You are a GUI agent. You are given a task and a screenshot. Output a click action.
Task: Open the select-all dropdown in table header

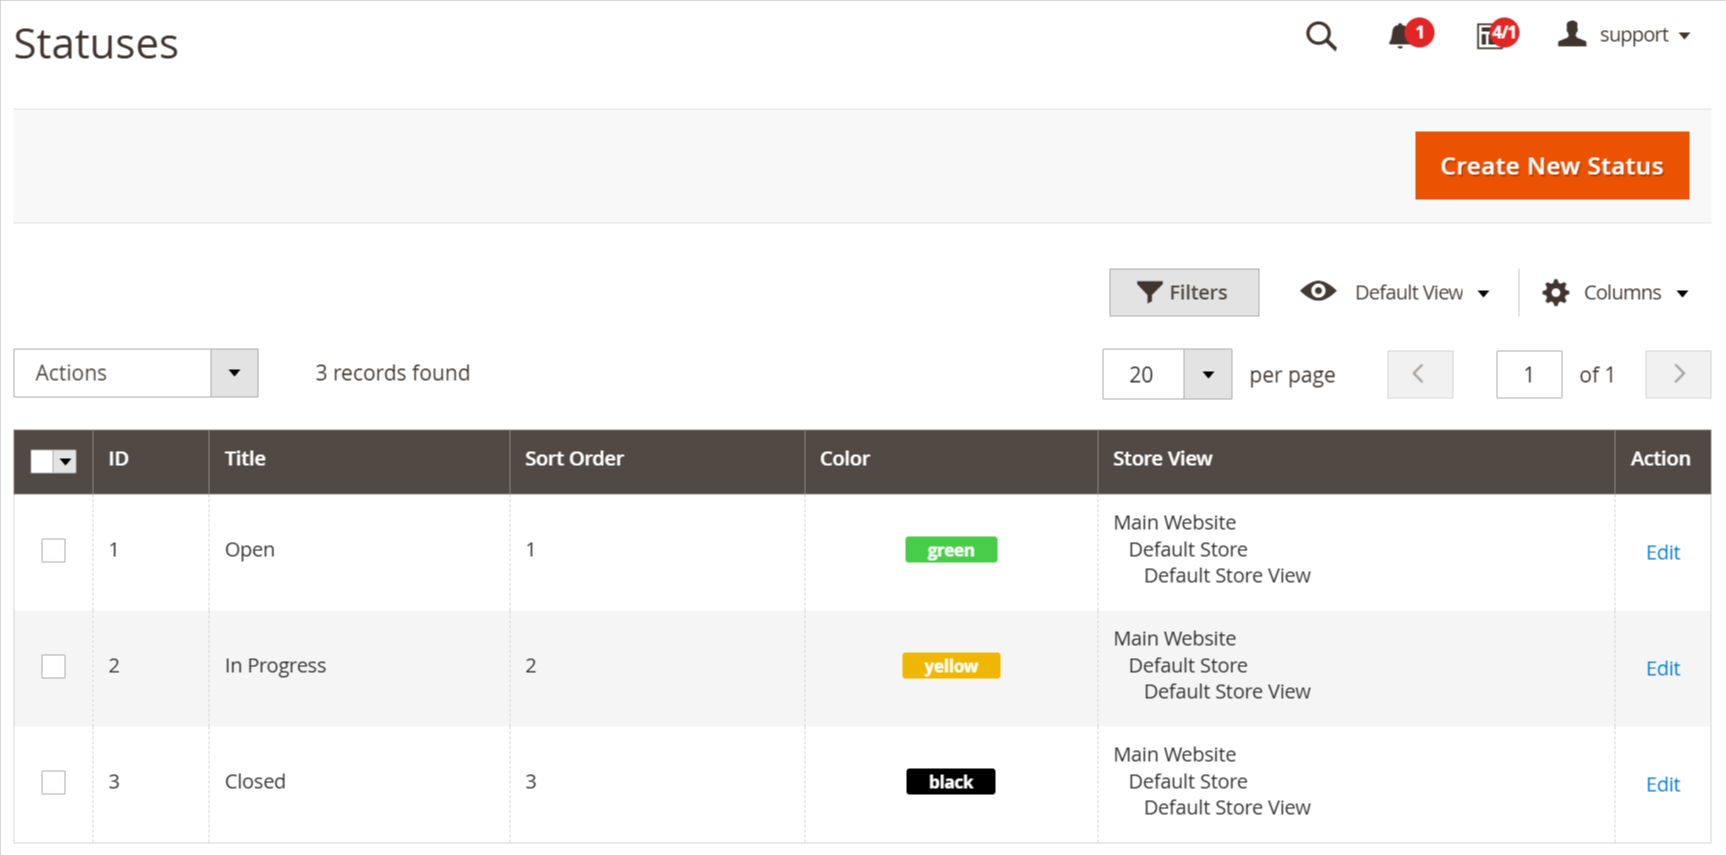pos(66,461)
